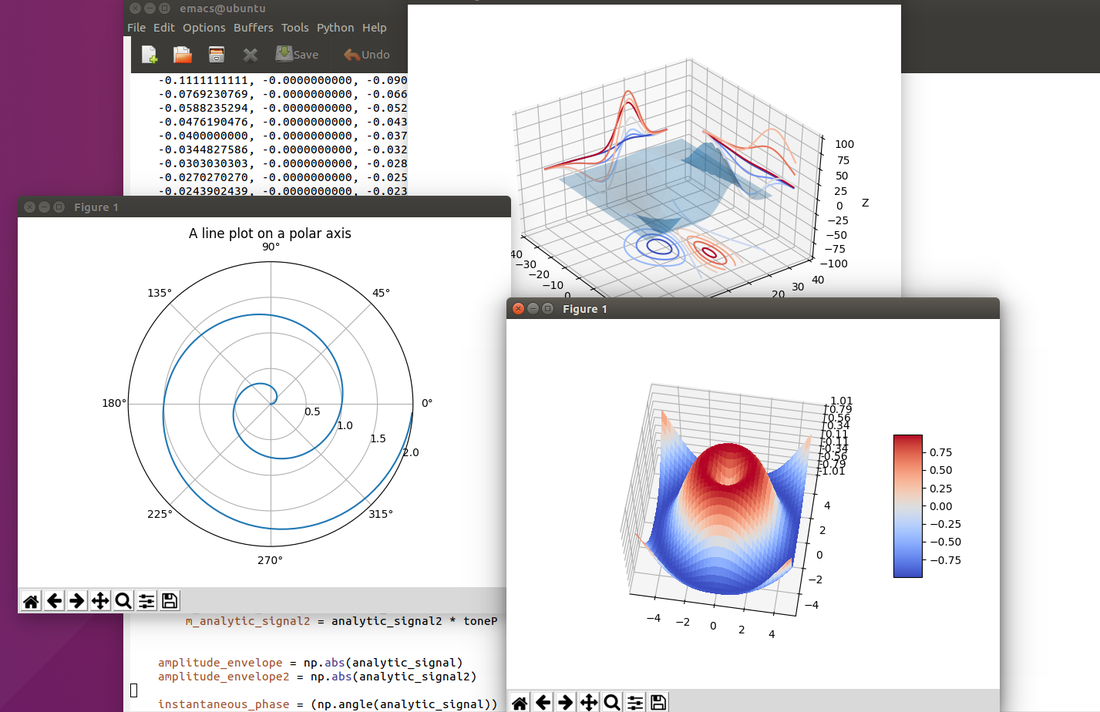Open the Python menu in emacs
Image resolution: width=1100 pixels, height=712 pixels.
(x=335, y=27)
